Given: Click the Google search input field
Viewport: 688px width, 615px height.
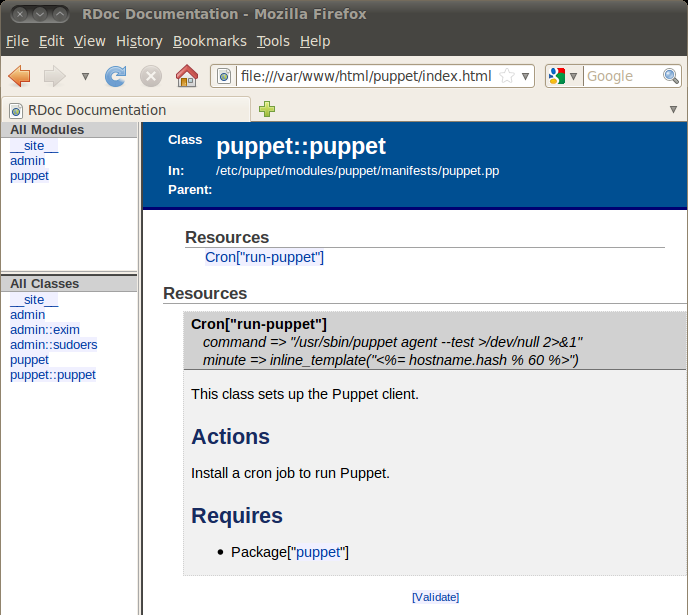Looking at the screenshot, I should point(621,76).
